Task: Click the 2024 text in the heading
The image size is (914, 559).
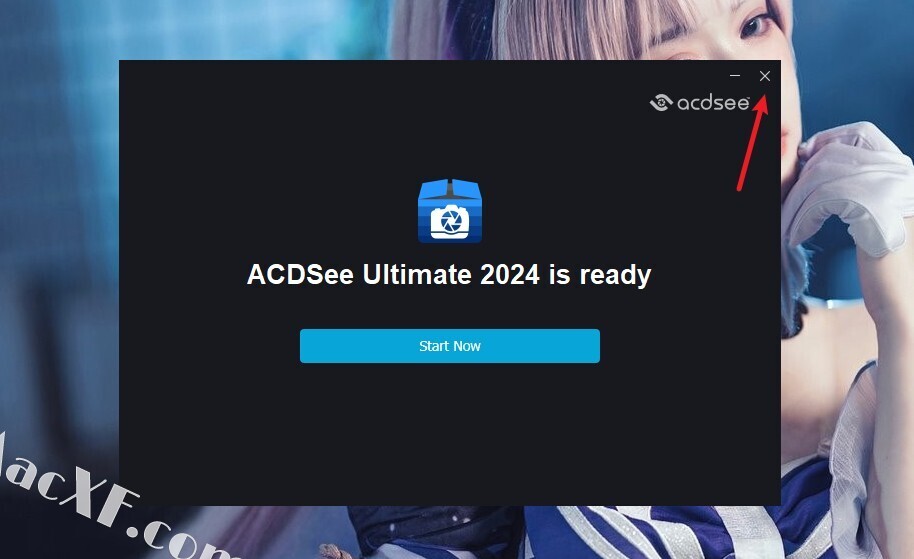Action: tap(509, 275)
